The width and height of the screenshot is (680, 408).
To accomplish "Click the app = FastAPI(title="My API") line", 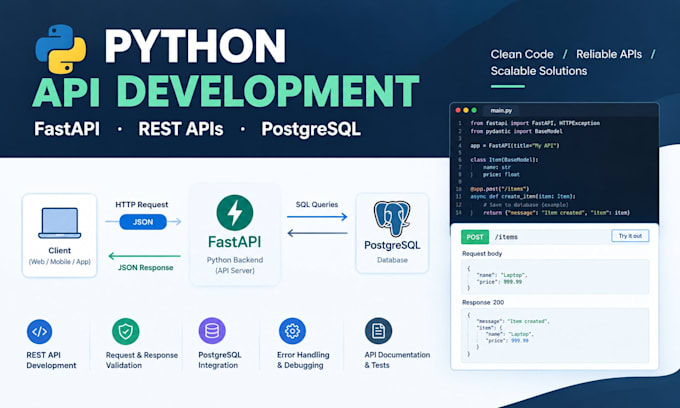I will pyautogui.click(x=515, y=146).
